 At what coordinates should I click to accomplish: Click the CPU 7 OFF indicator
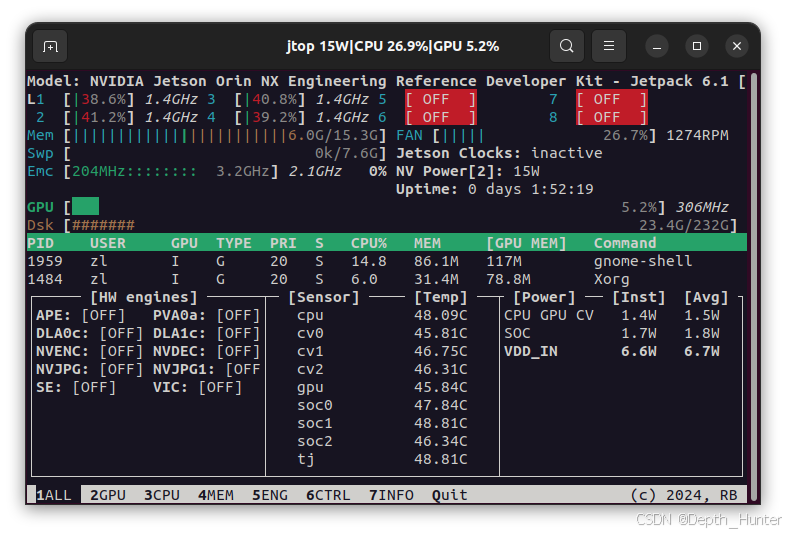[612, 99]
